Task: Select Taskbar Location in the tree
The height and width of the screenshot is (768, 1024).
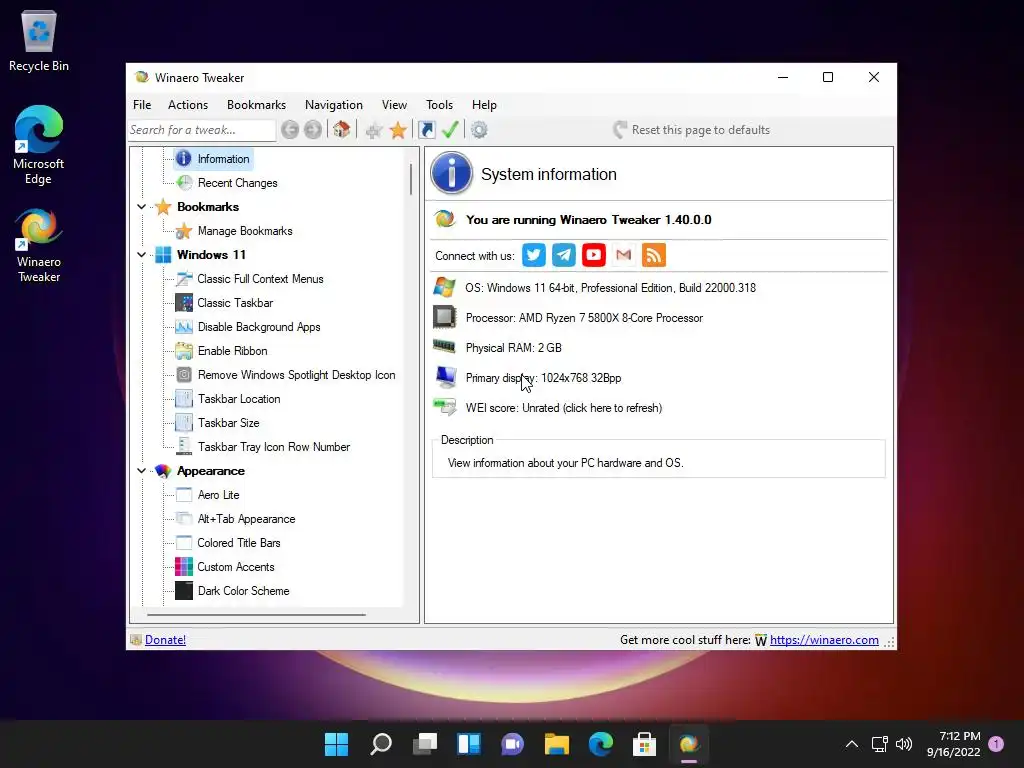Action: tap(239, 399)
